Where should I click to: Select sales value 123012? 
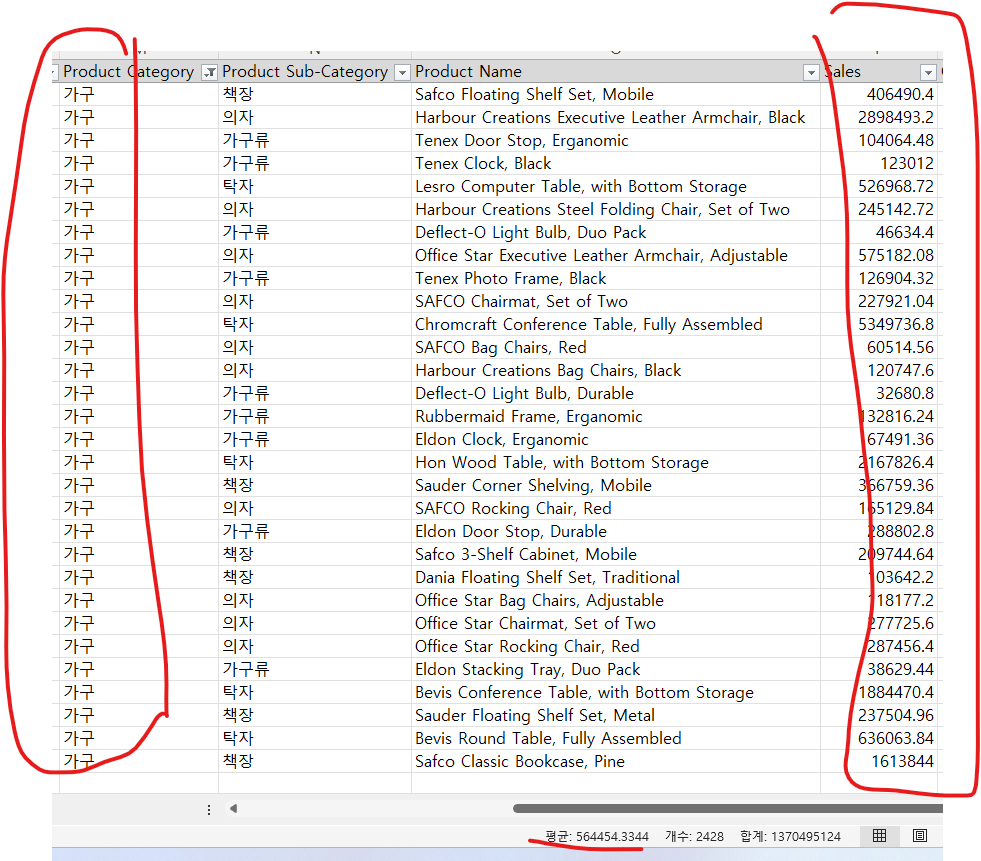pyautogui.click(x=879, y=163)
